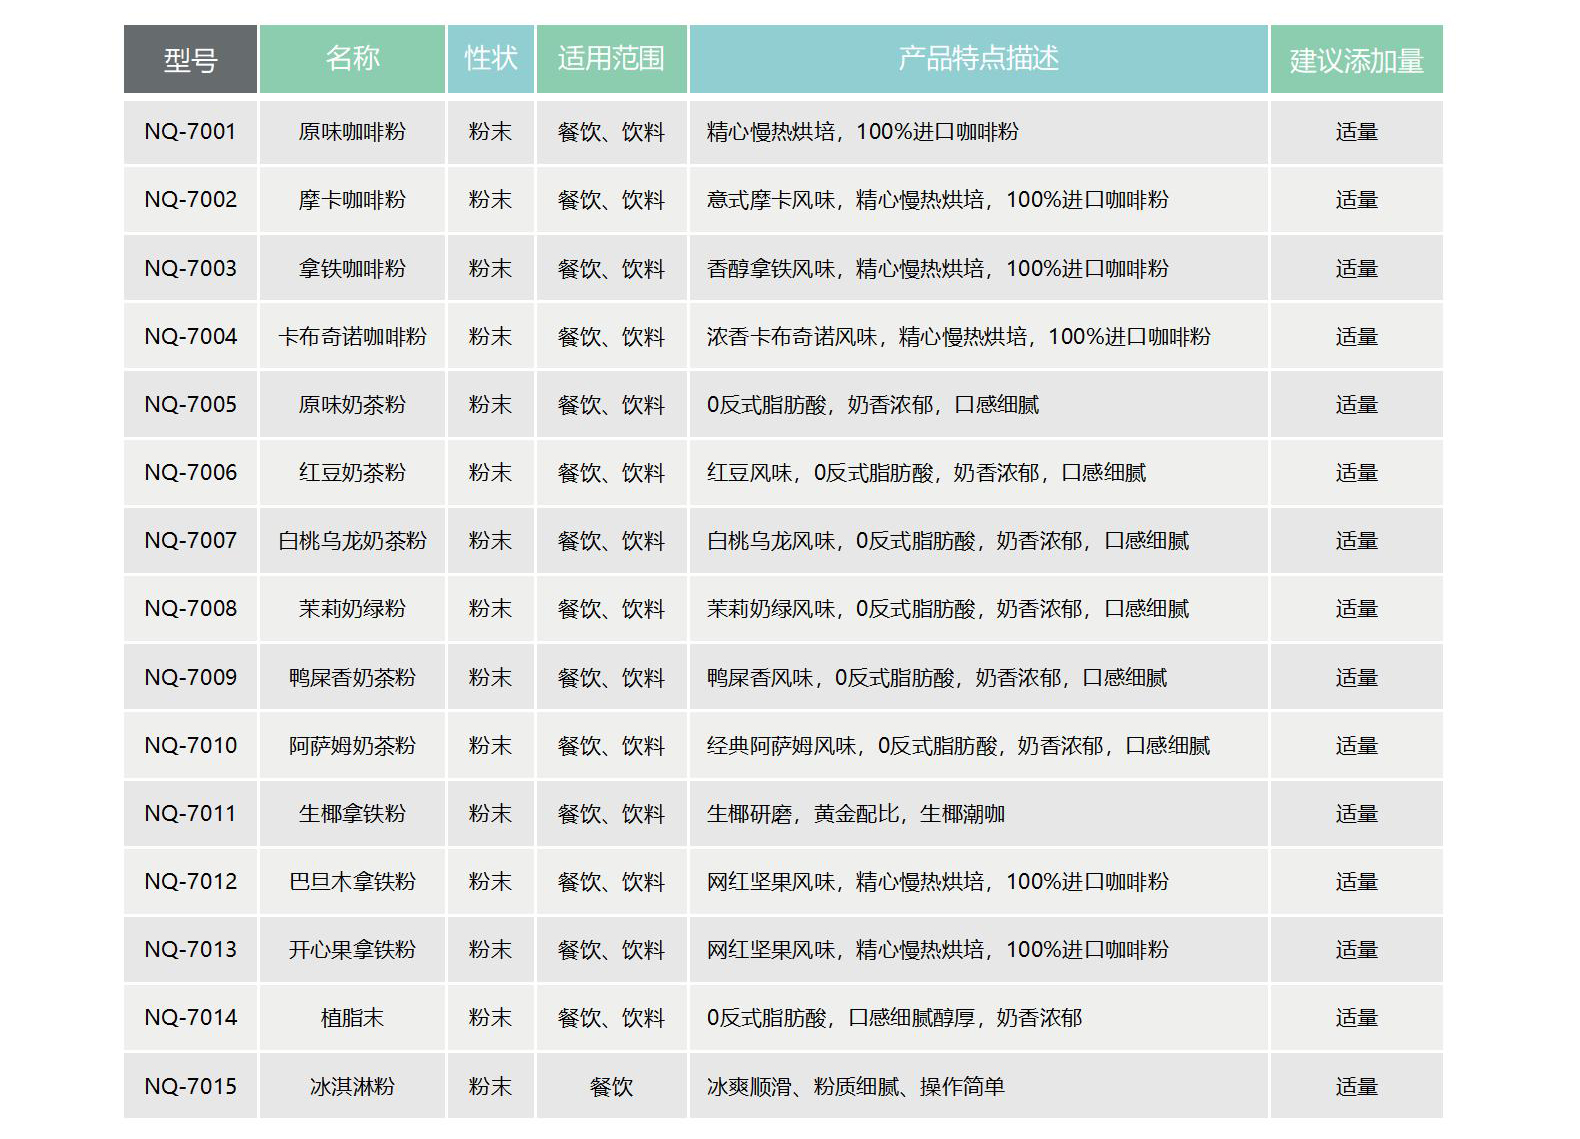This screenshot has width=1580, height=1139.
Task: Click 适量 cell in NQ-7001 row
Action: click(1356, 132)
